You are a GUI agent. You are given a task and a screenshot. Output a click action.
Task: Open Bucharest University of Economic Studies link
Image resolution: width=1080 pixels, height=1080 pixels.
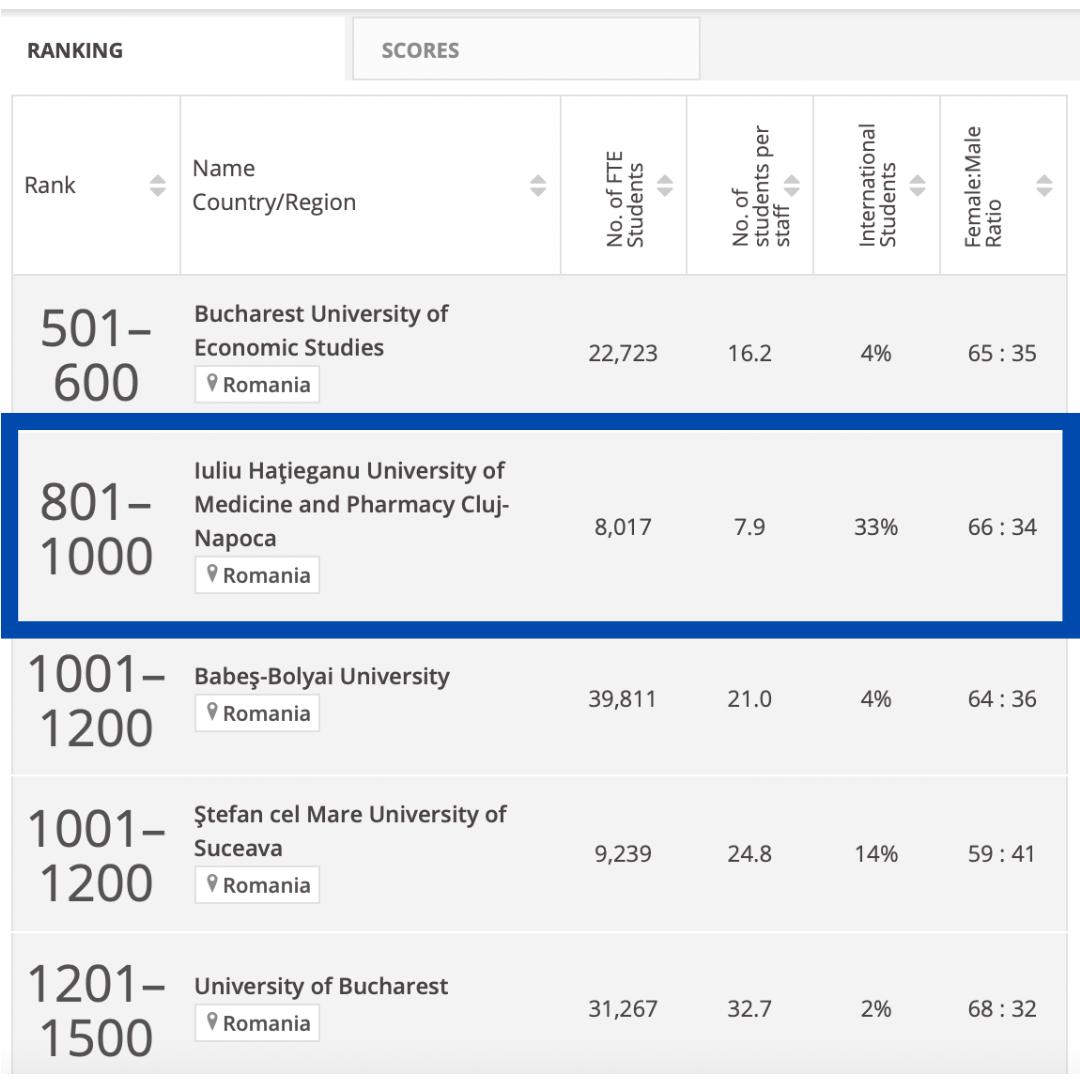(320, 331)
